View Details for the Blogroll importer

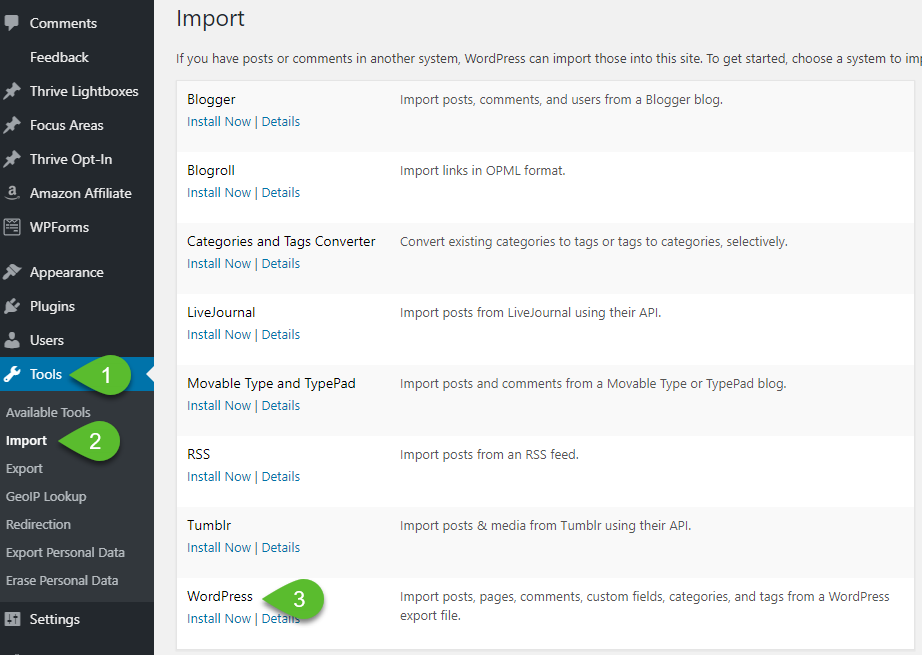(281, 192)
